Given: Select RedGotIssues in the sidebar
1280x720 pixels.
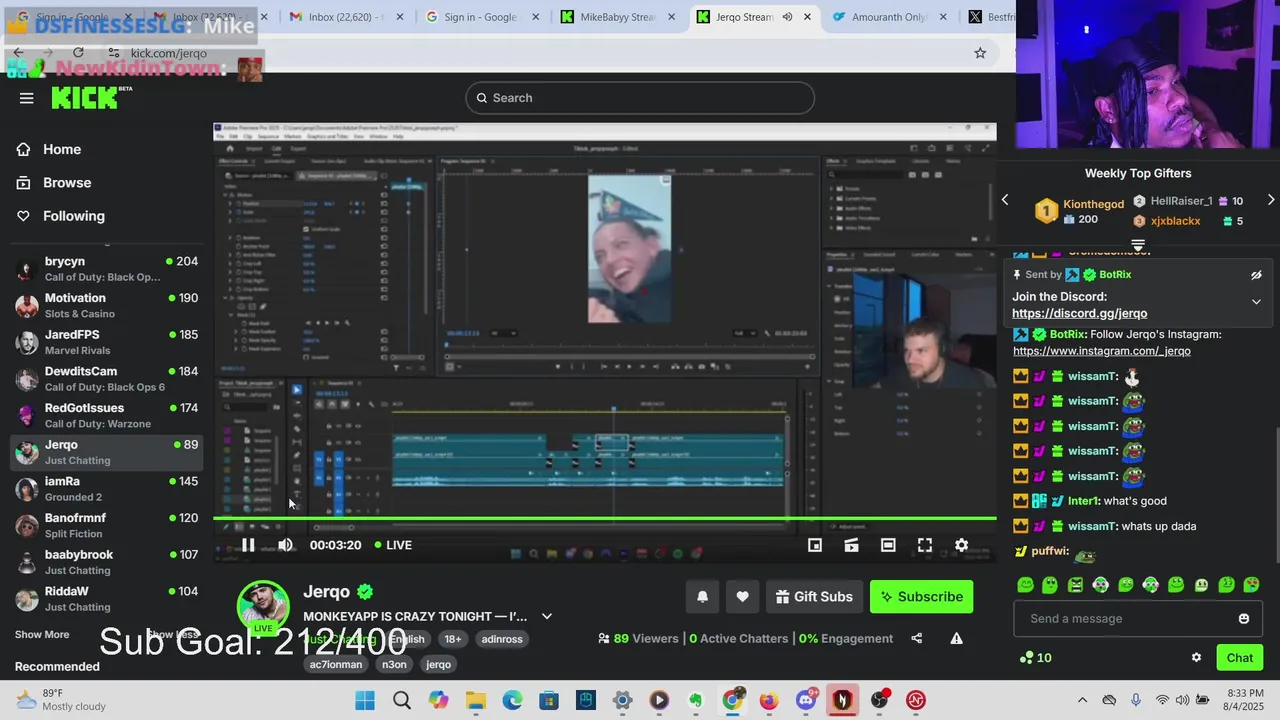Looking at the screenshot, I should coord(107,416).
